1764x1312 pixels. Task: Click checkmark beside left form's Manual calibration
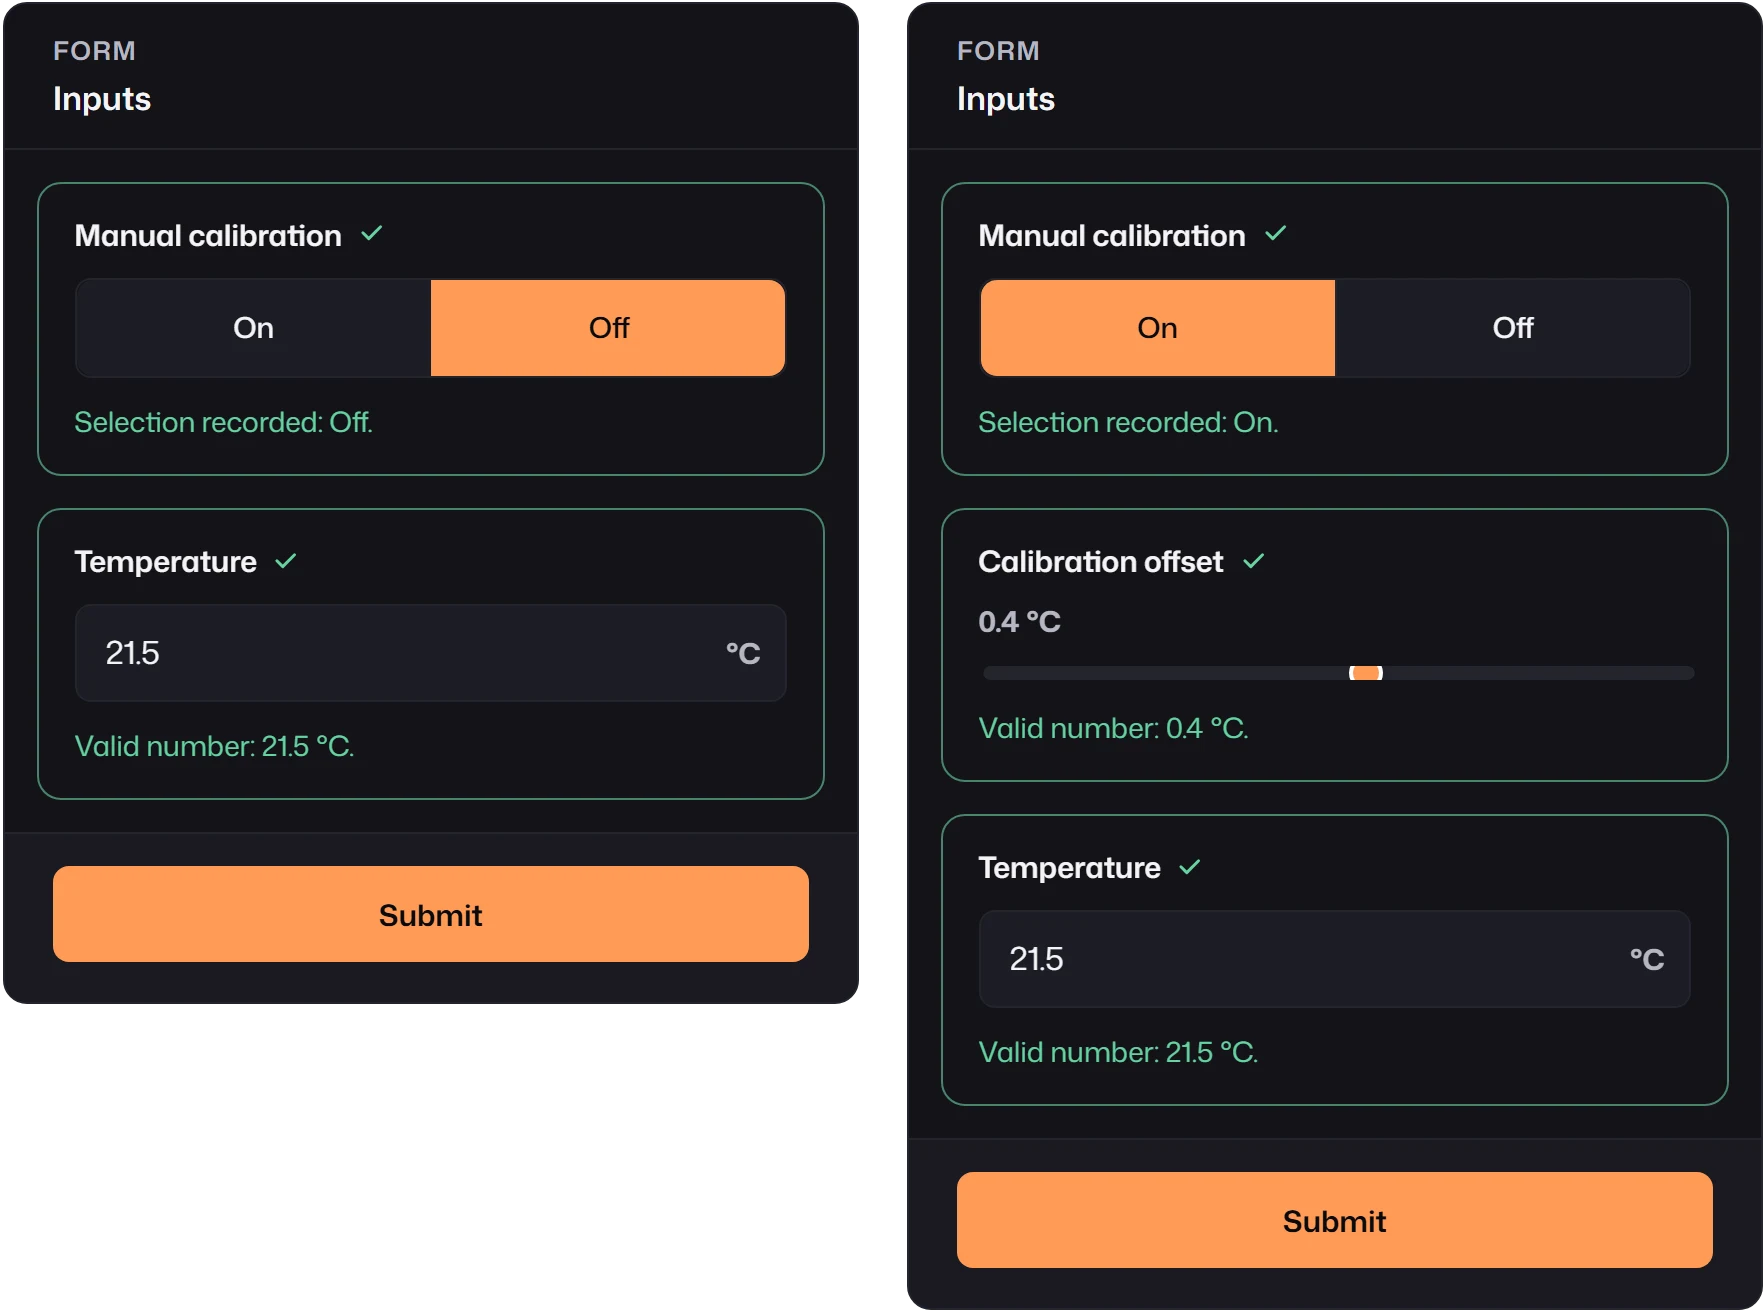(372, 234)
